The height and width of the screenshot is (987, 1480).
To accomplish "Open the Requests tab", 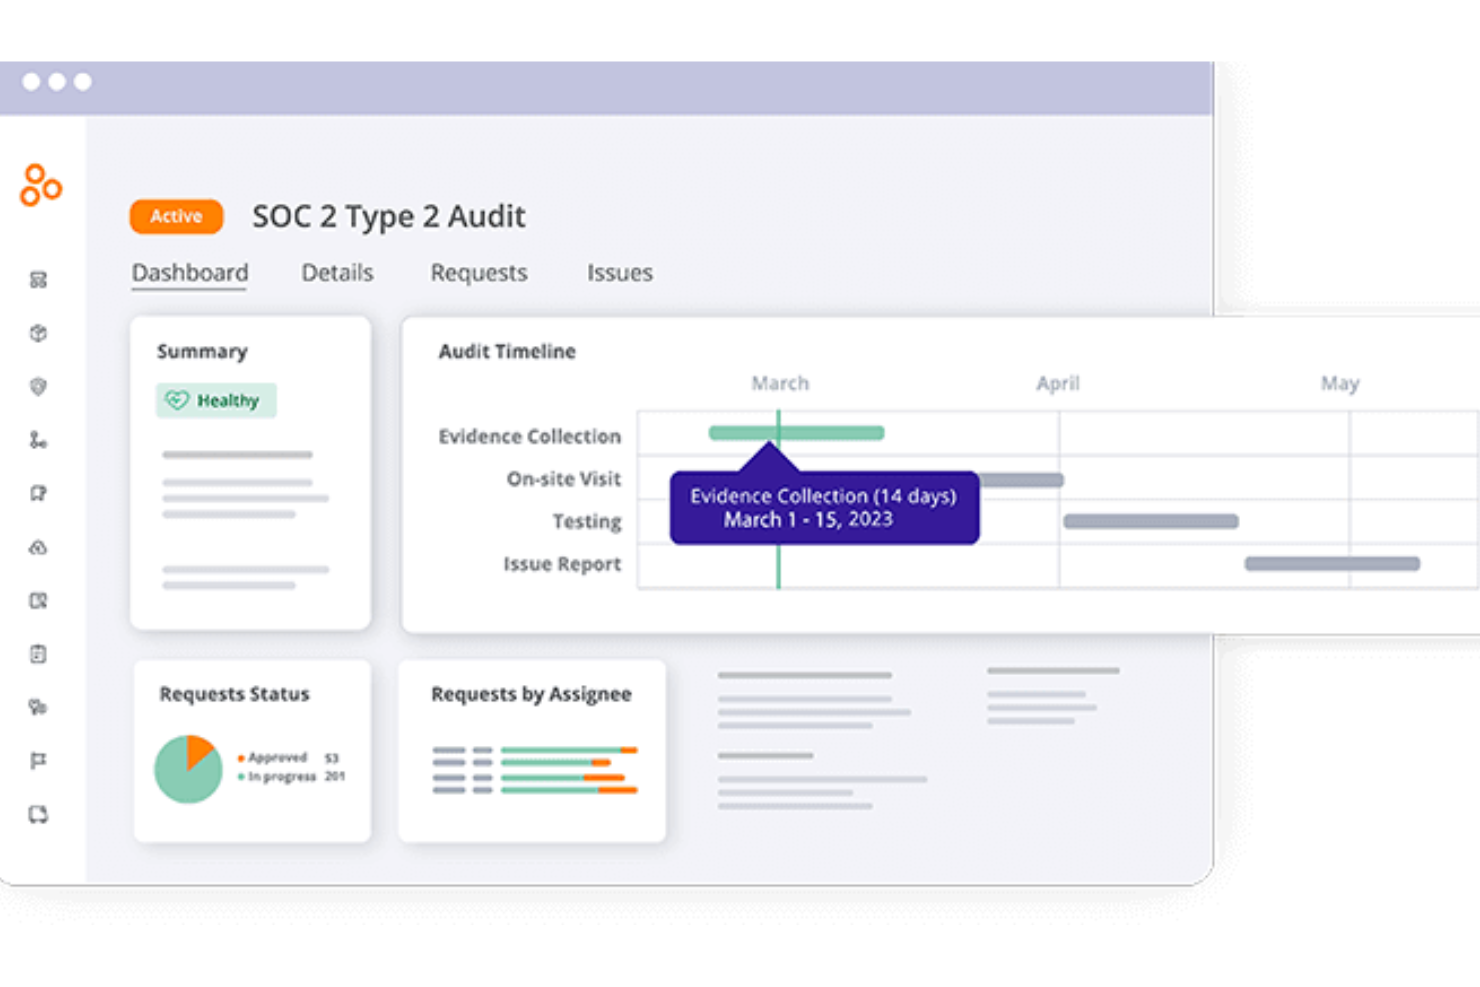I will click(479, 272).
